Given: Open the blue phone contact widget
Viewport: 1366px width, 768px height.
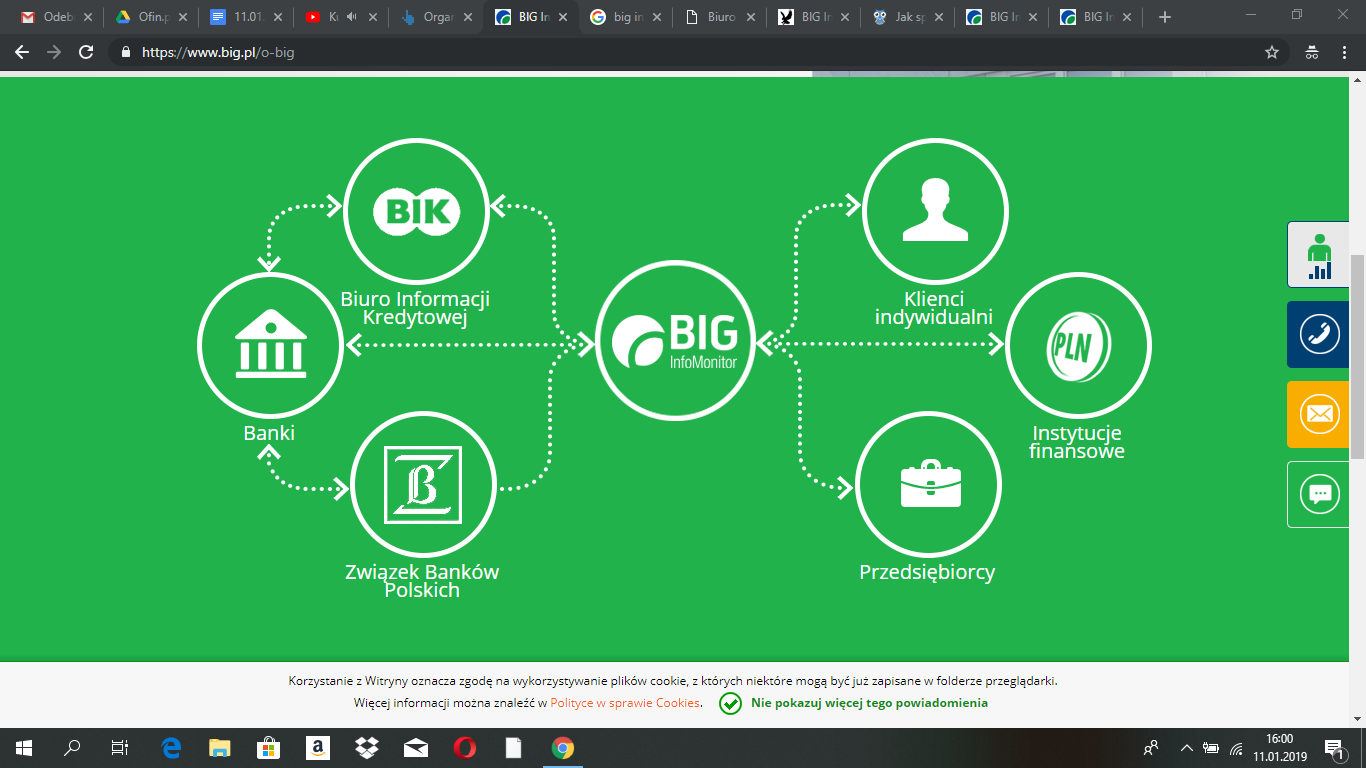Looking at the screenshot, I should (1318, 335).
